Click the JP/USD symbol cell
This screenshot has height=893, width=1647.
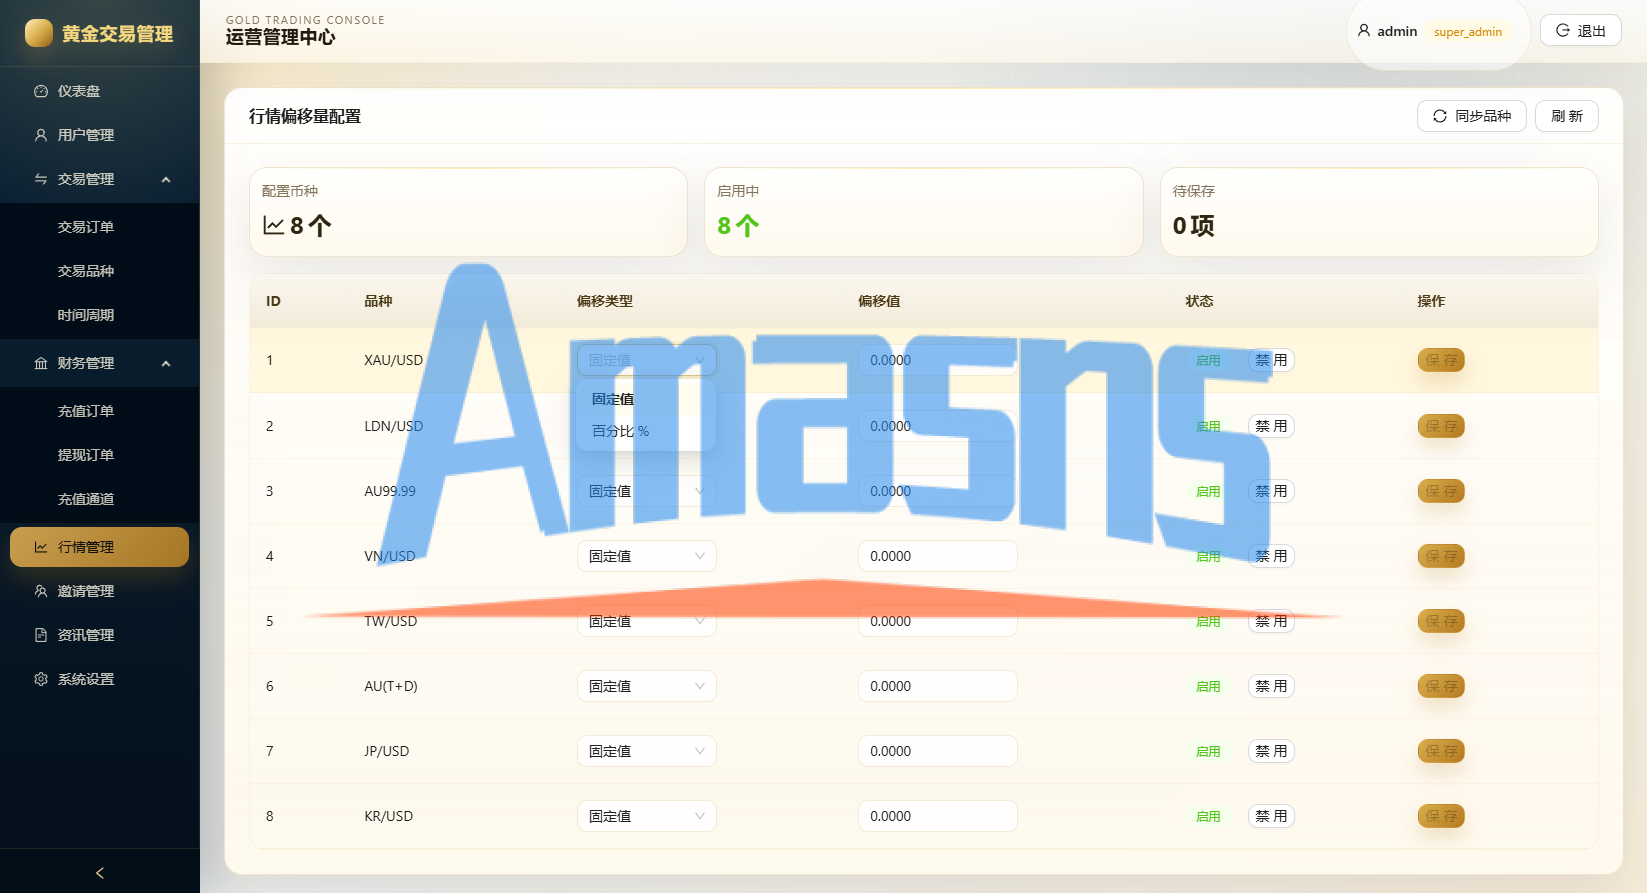point(386,751)
